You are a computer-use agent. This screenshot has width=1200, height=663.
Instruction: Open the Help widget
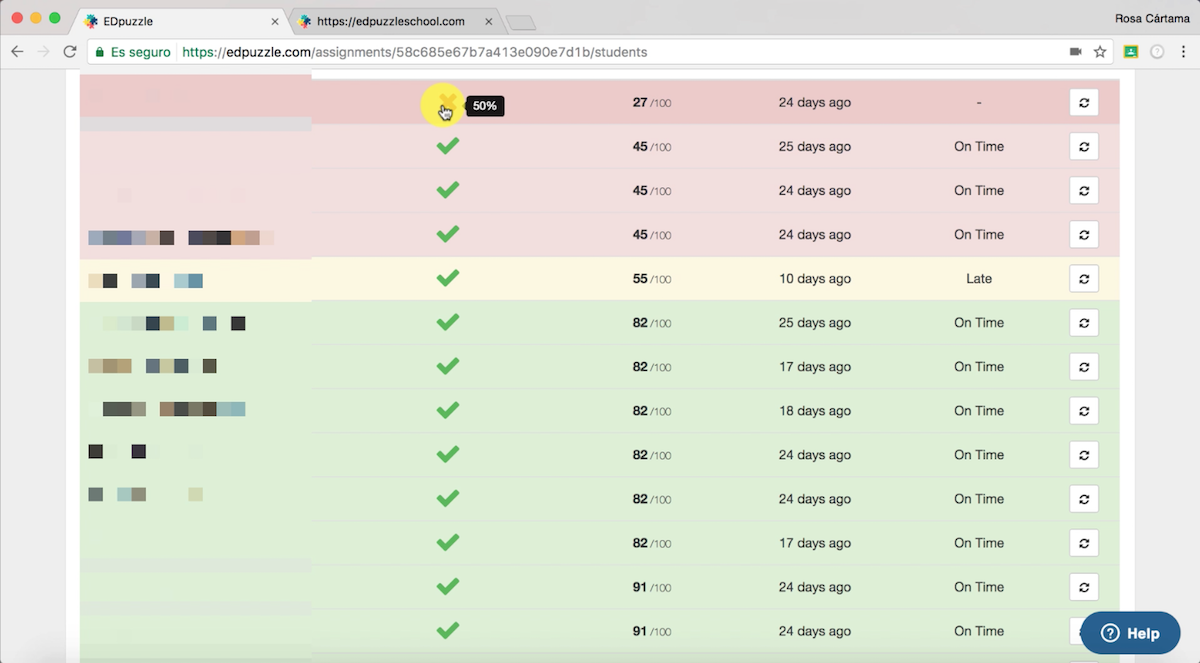coord(1130,633)
